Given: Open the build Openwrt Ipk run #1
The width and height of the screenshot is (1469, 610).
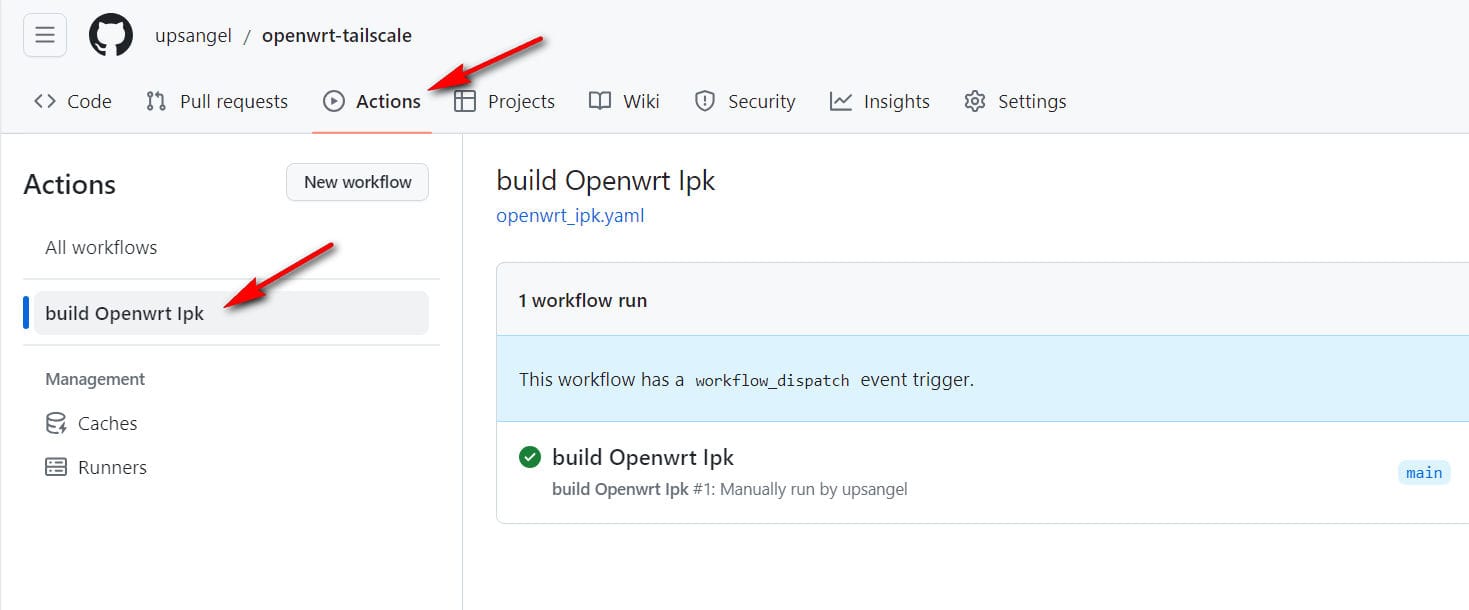Looking at the screenshot, I should pyautogui.click(x=643, y=457).
